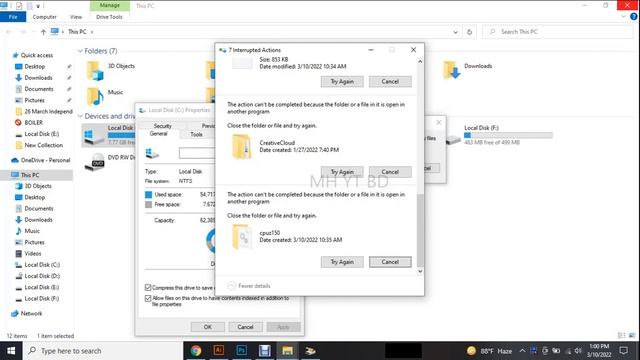Click the taskbar clock showing 1:00 PM
The image size is (640, 360).
point(599,351)
